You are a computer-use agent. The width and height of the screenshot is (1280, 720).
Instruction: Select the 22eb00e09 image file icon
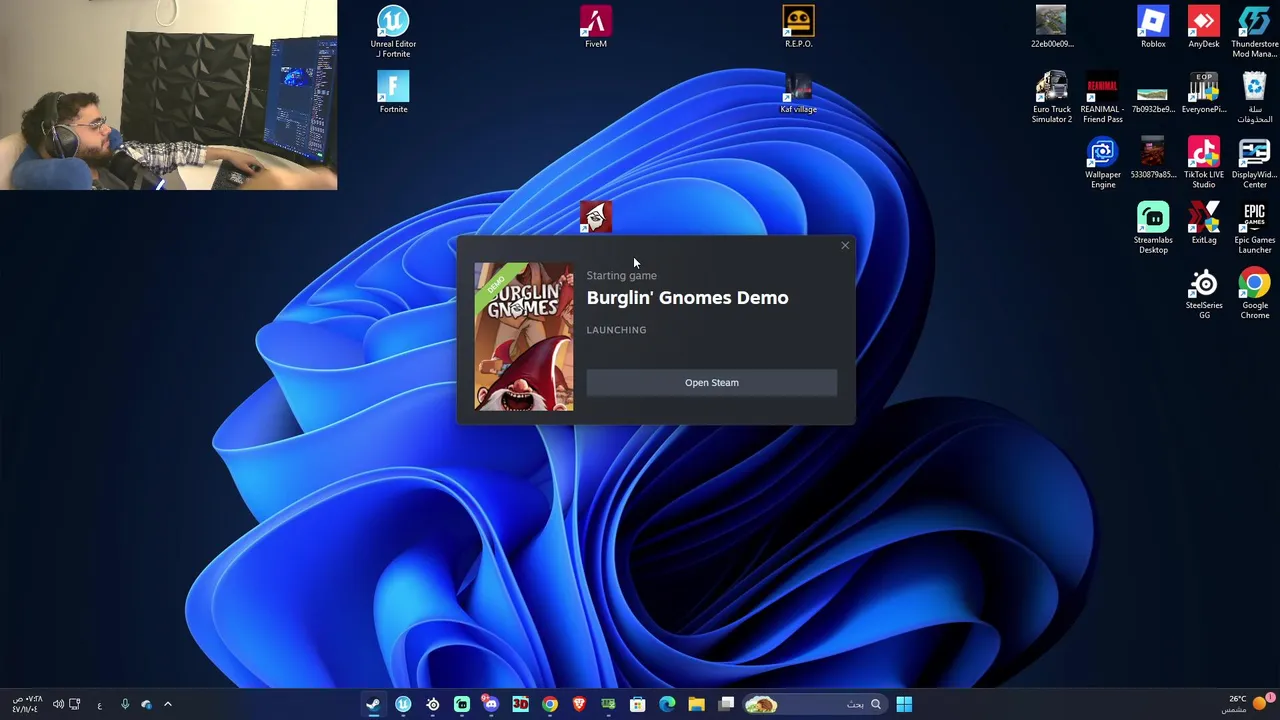pos(1051,27)
